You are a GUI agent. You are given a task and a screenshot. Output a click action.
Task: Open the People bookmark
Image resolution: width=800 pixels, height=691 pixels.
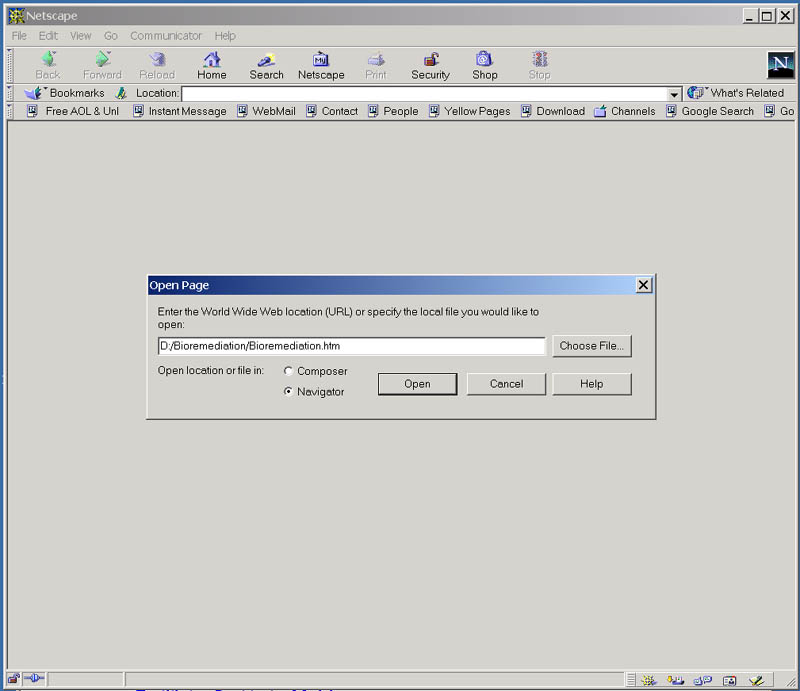click(393, 111)
